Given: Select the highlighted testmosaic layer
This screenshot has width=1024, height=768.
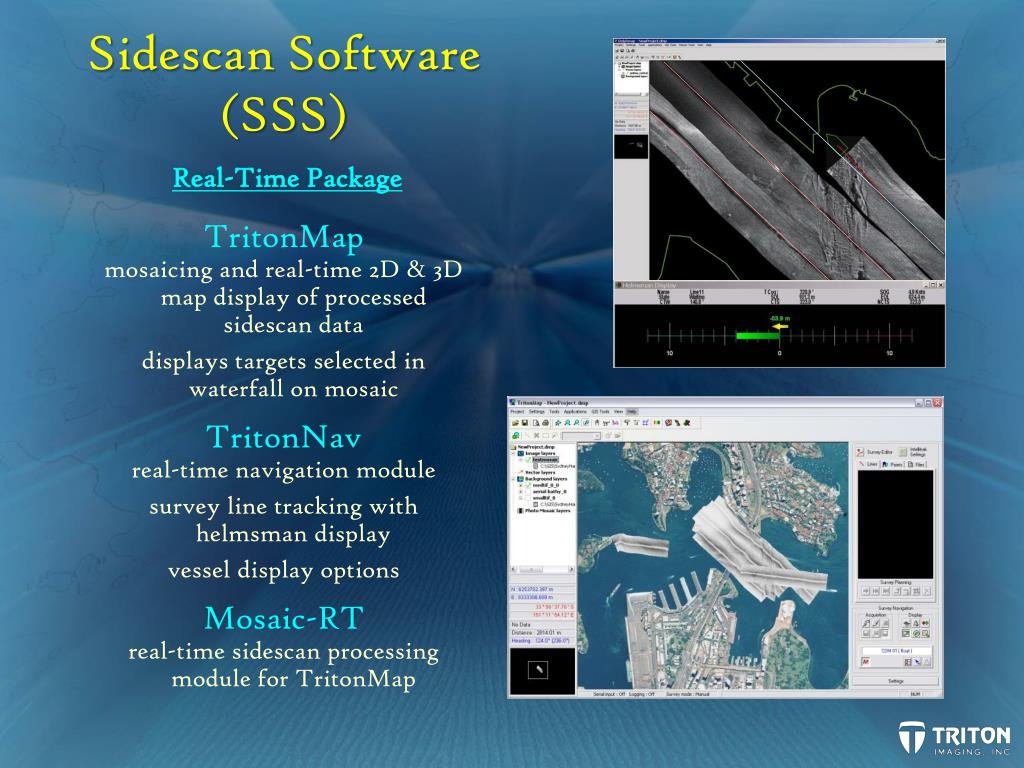Looking at the screenshot, I should pos(545,460).
